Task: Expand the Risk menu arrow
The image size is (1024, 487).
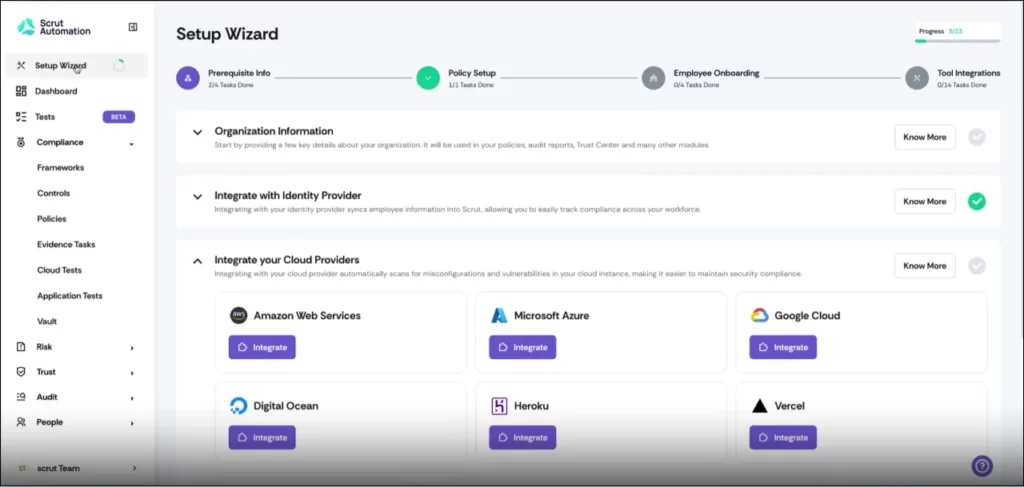Action: [x=131, y=348]
